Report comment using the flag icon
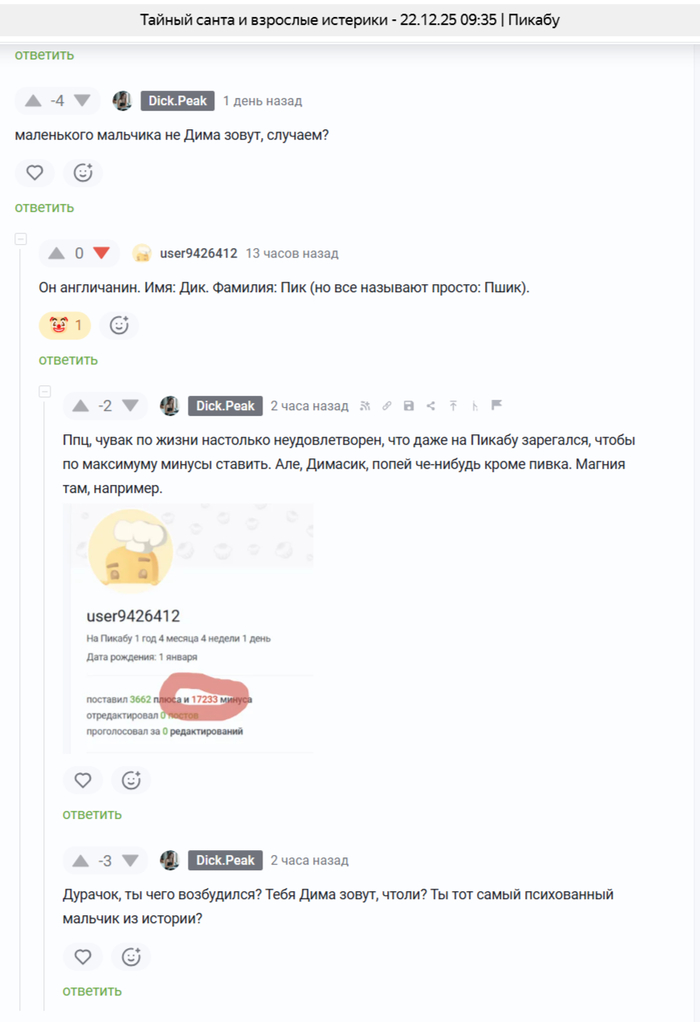Image resolution: width=700 pixels, height=1022 pixels. click(497, 405)
